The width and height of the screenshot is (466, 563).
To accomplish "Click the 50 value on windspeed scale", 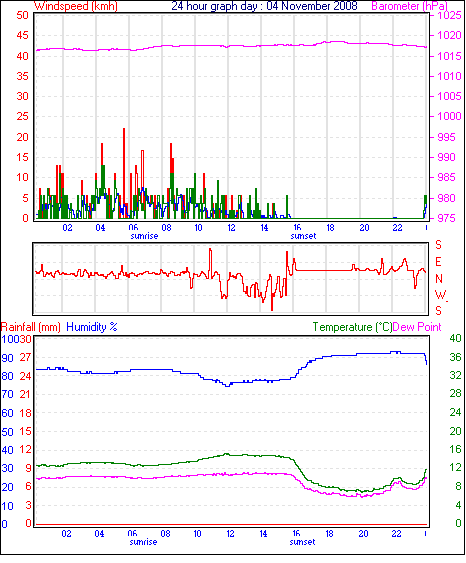I will point(22,15).
